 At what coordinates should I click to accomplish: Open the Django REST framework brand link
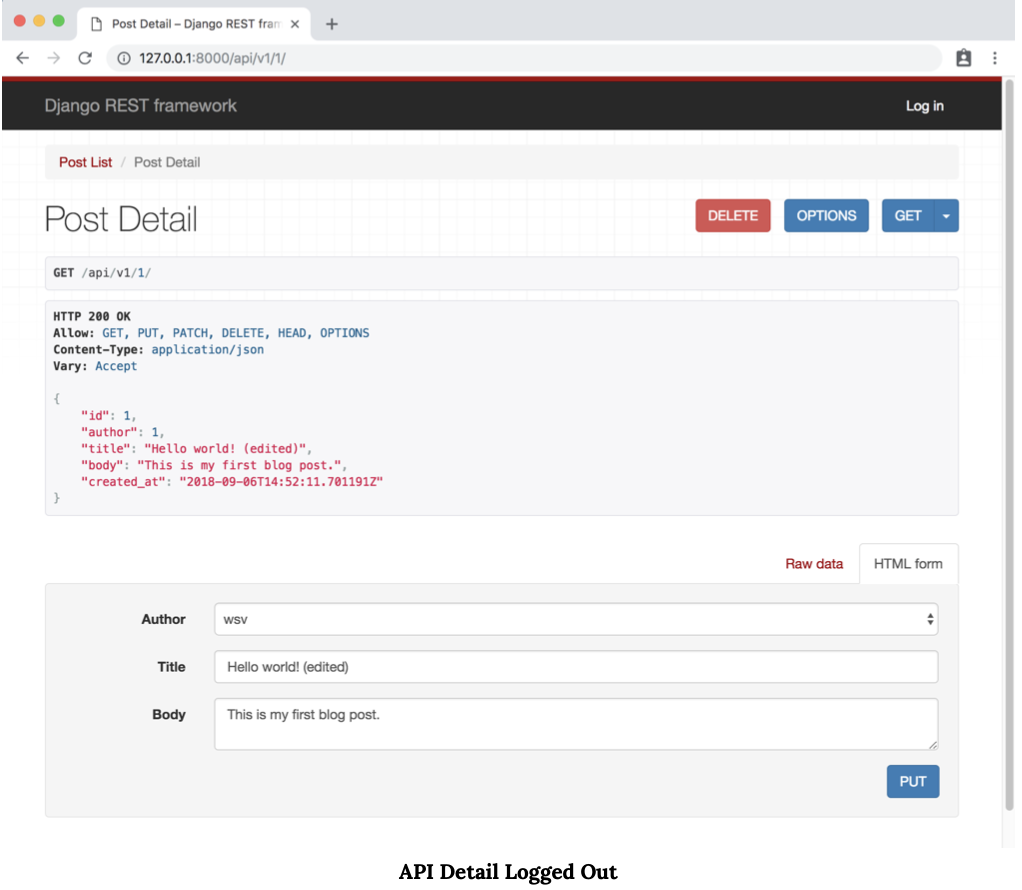pos(140,106)
